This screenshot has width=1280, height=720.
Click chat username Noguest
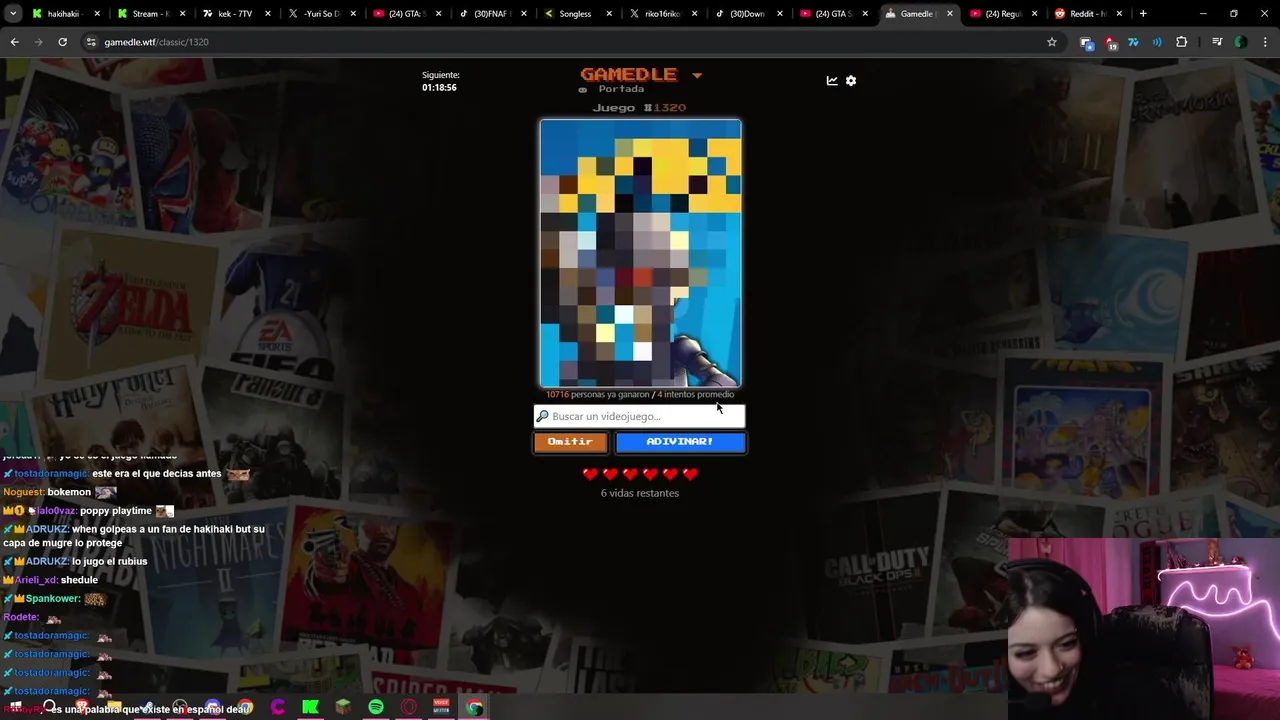point(24,492)
